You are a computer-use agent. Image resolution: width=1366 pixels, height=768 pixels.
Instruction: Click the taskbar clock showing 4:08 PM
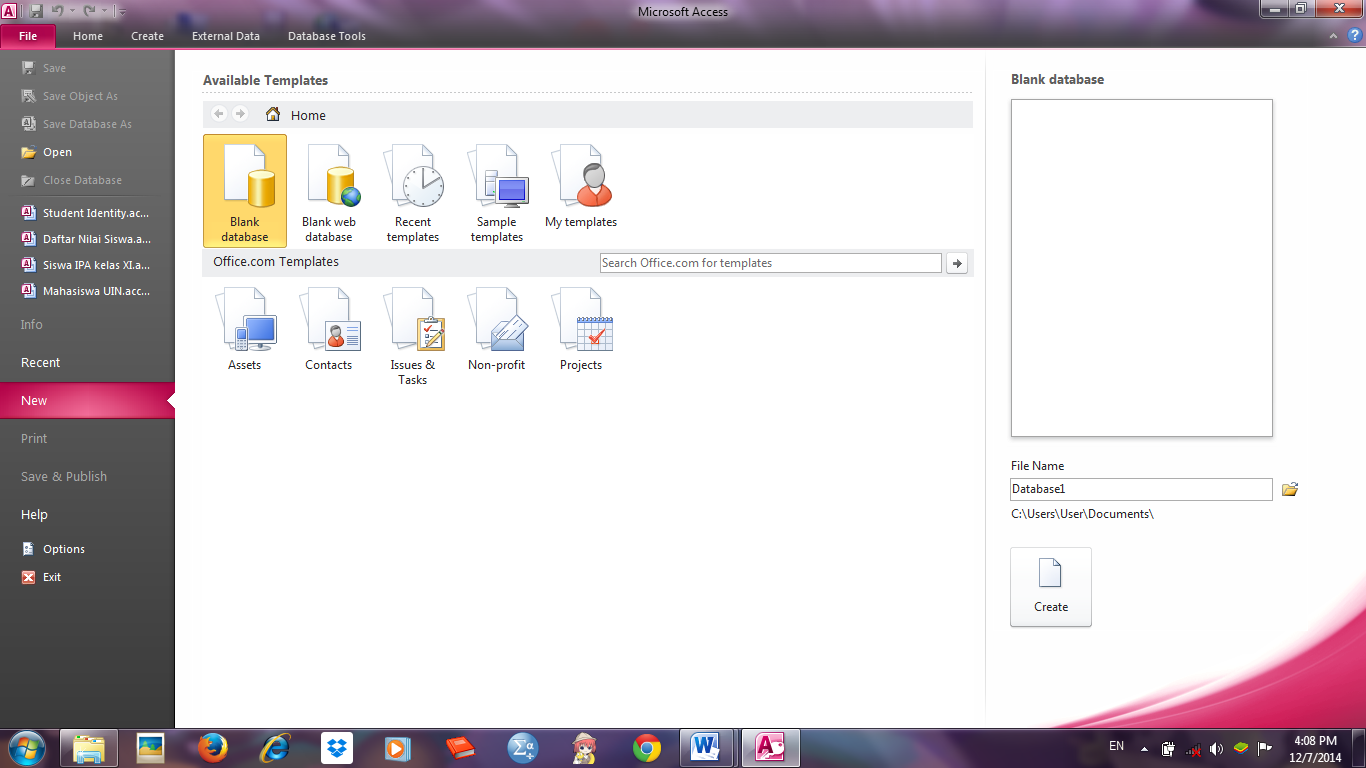[x=1315, y=748]
